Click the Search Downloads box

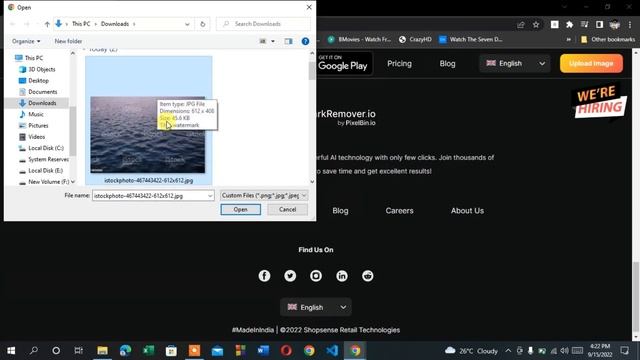(x=263, y=24)
